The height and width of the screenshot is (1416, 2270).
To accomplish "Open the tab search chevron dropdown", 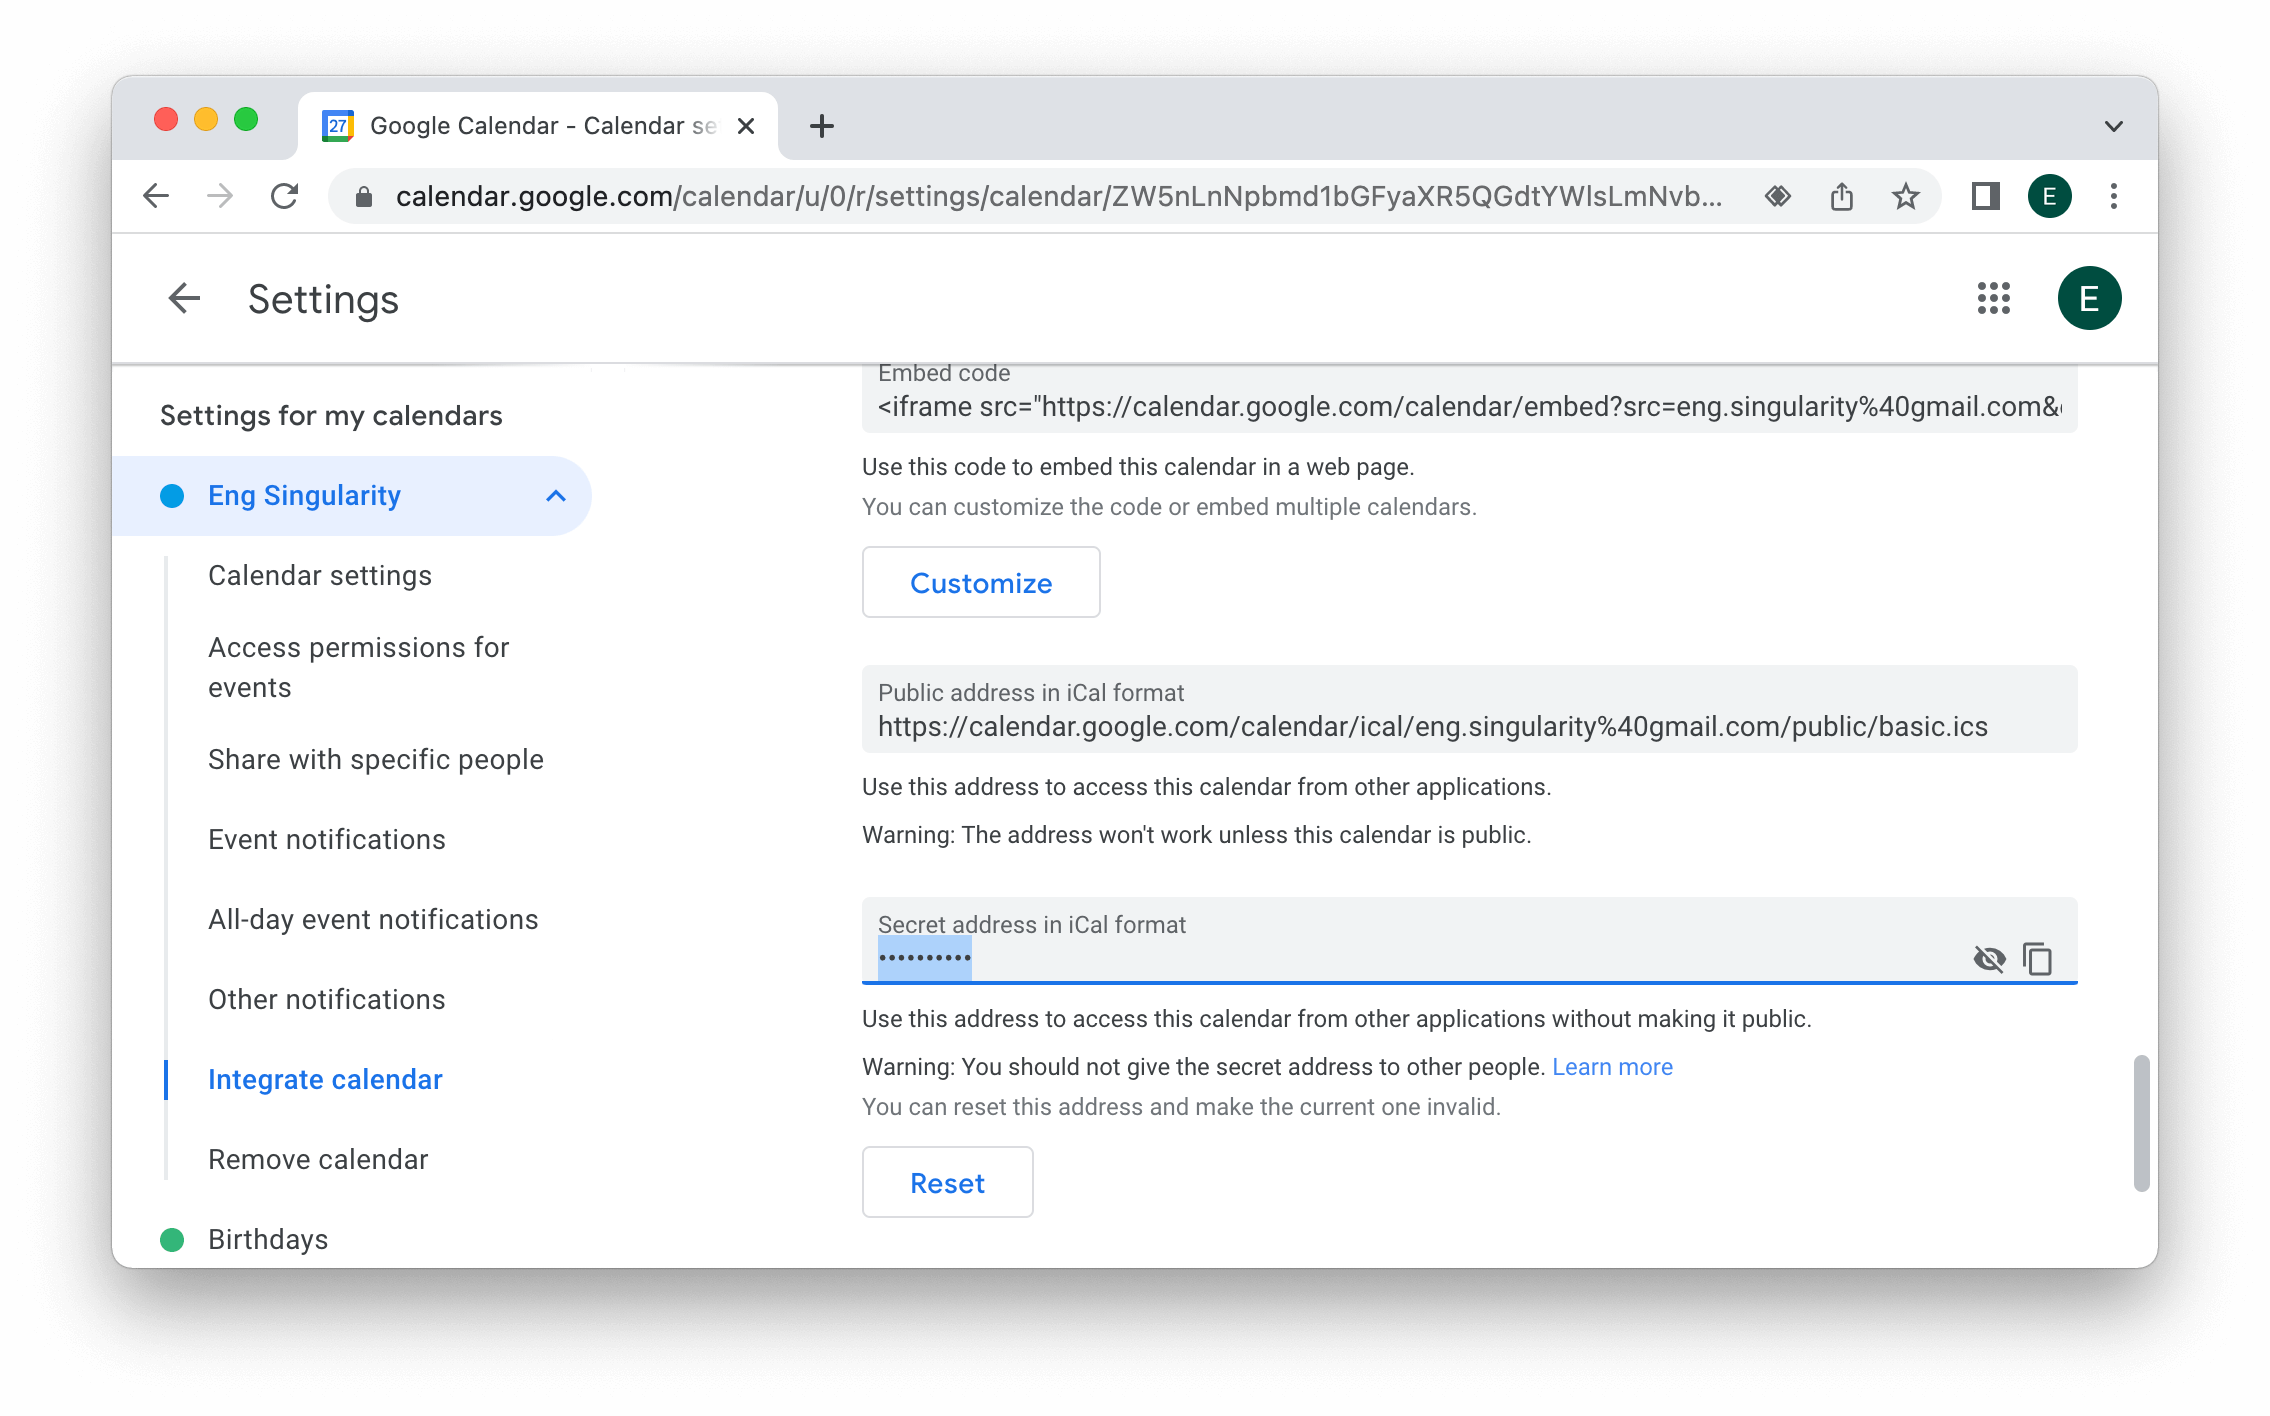I will click(x=2114, y=126).
